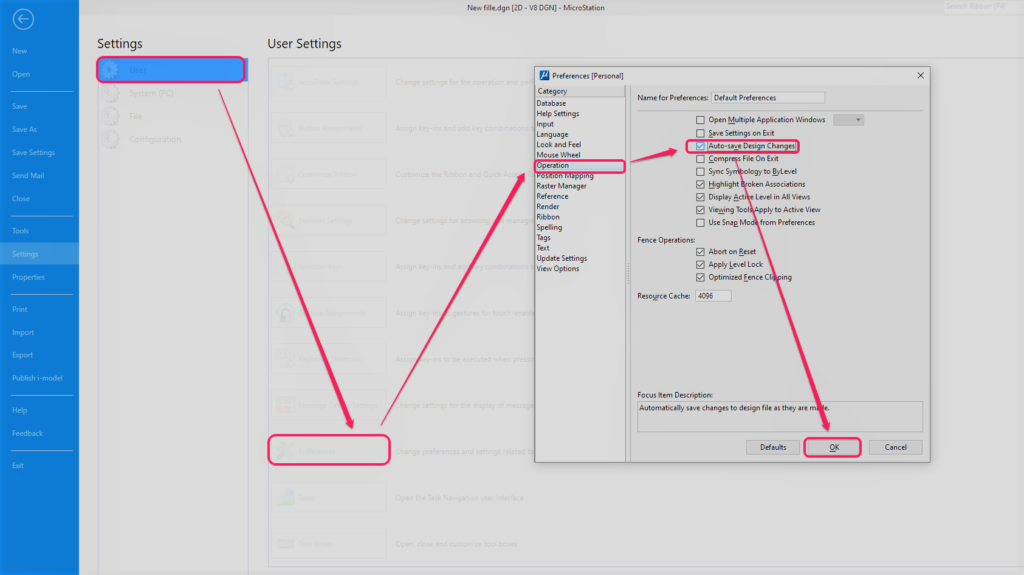Uncheck Highlight Broken Associations

click(x=700, y=184)
